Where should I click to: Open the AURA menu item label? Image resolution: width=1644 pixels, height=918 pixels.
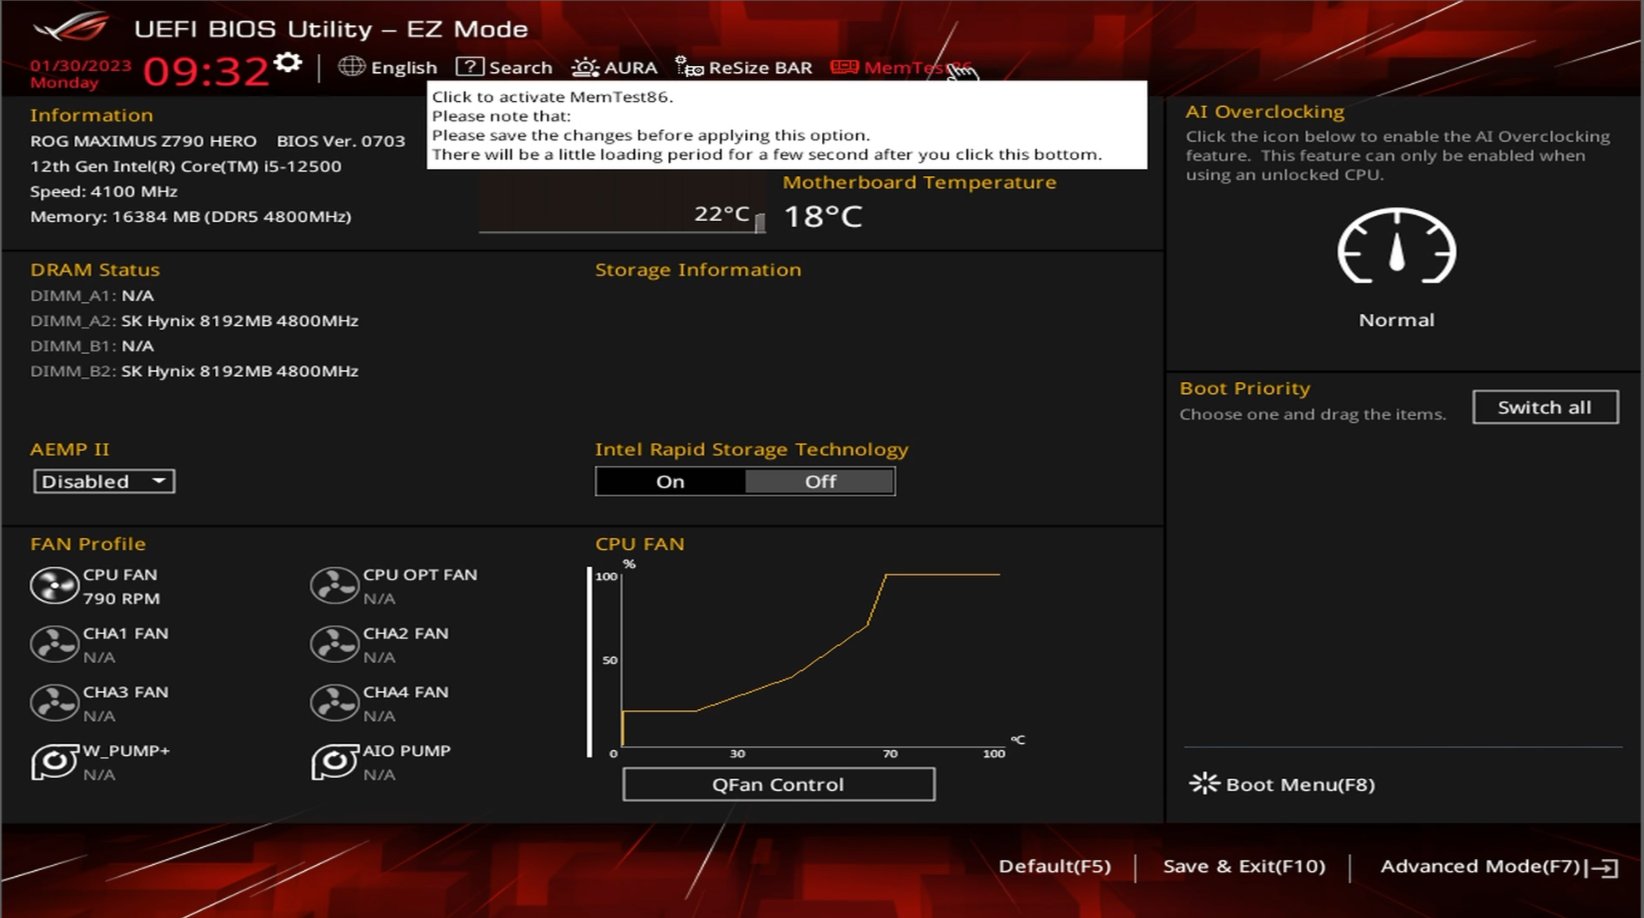(x=631, y=67)
